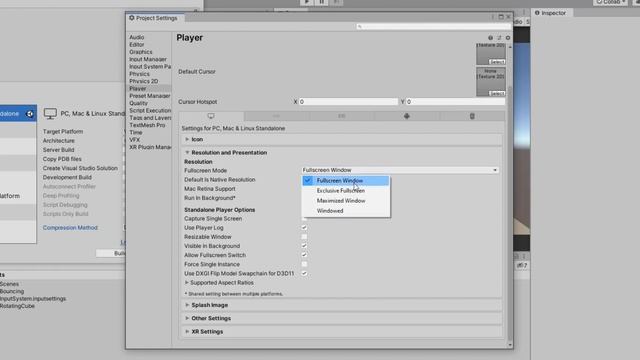Click the Cursor Hotspot X field

pos(348,102)
